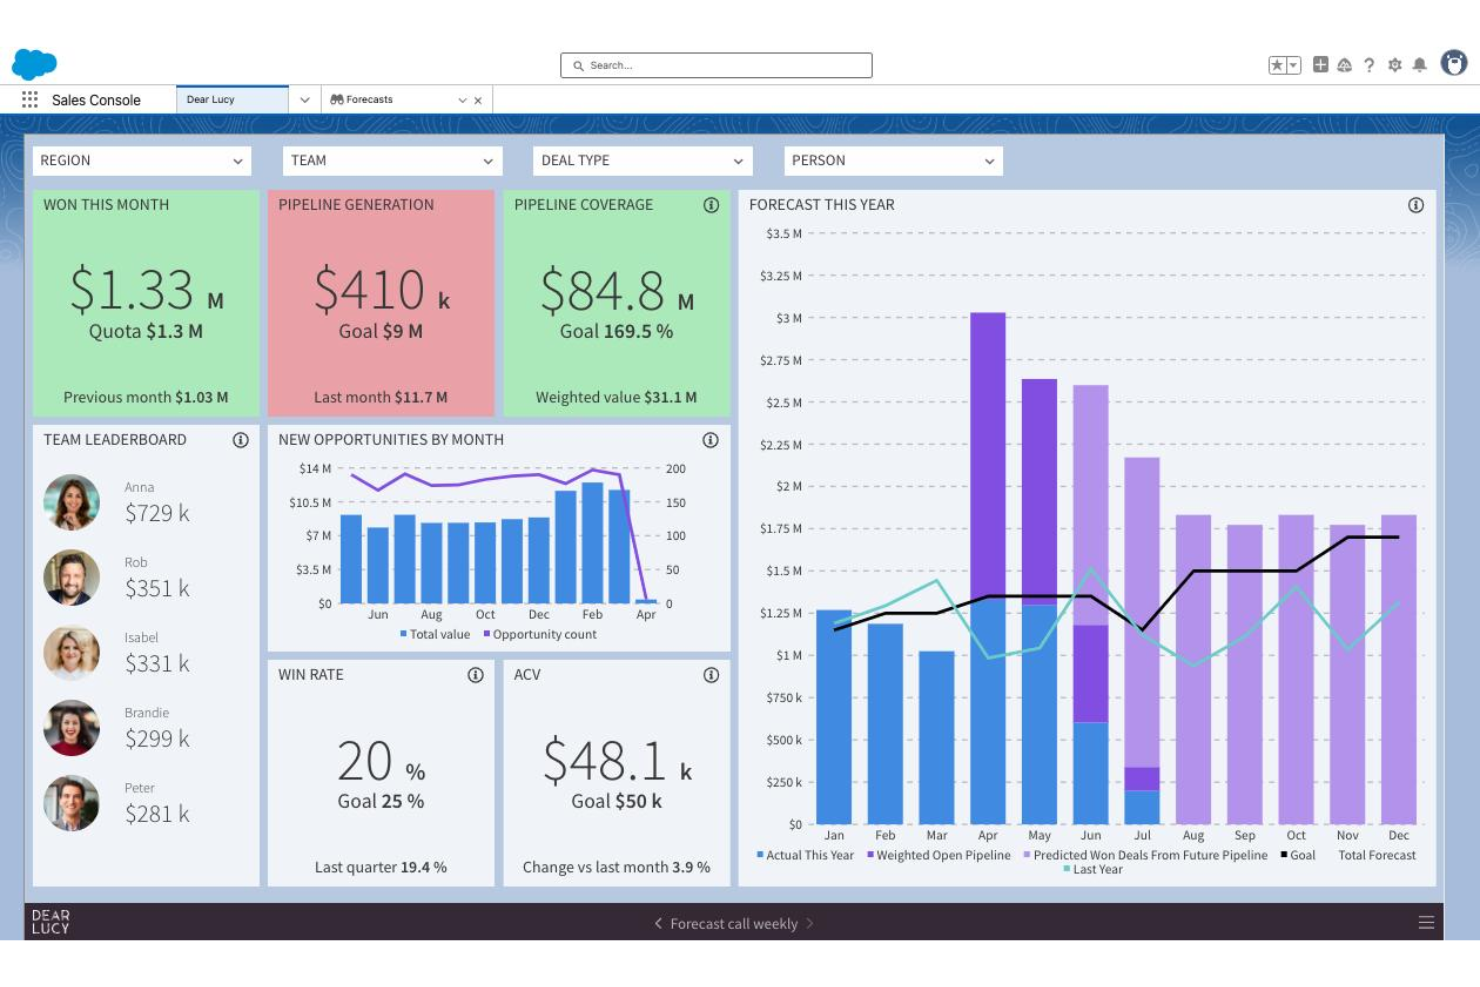Click the Win Rate 20 % value
This screenshot has width=1480, height=987.
[x=381, y=762]
